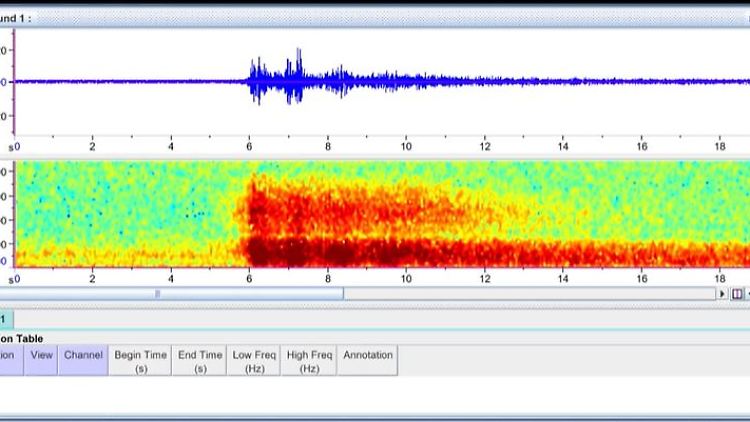Viewport: 750px width, 422px height.
Task: Click the Low Freq (Hz) column header
Action: click(x=255, y=361)
